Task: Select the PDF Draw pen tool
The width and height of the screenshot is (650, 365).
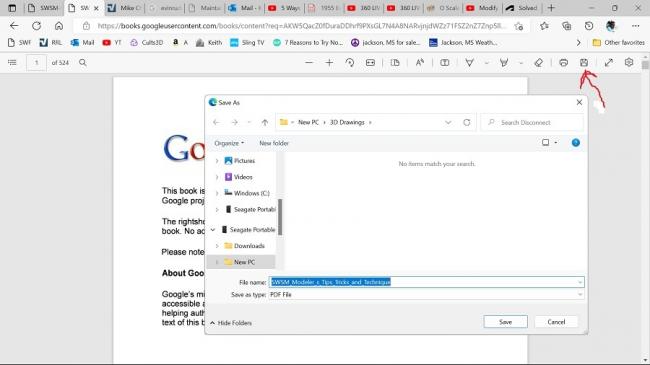Action: [469, 63]
